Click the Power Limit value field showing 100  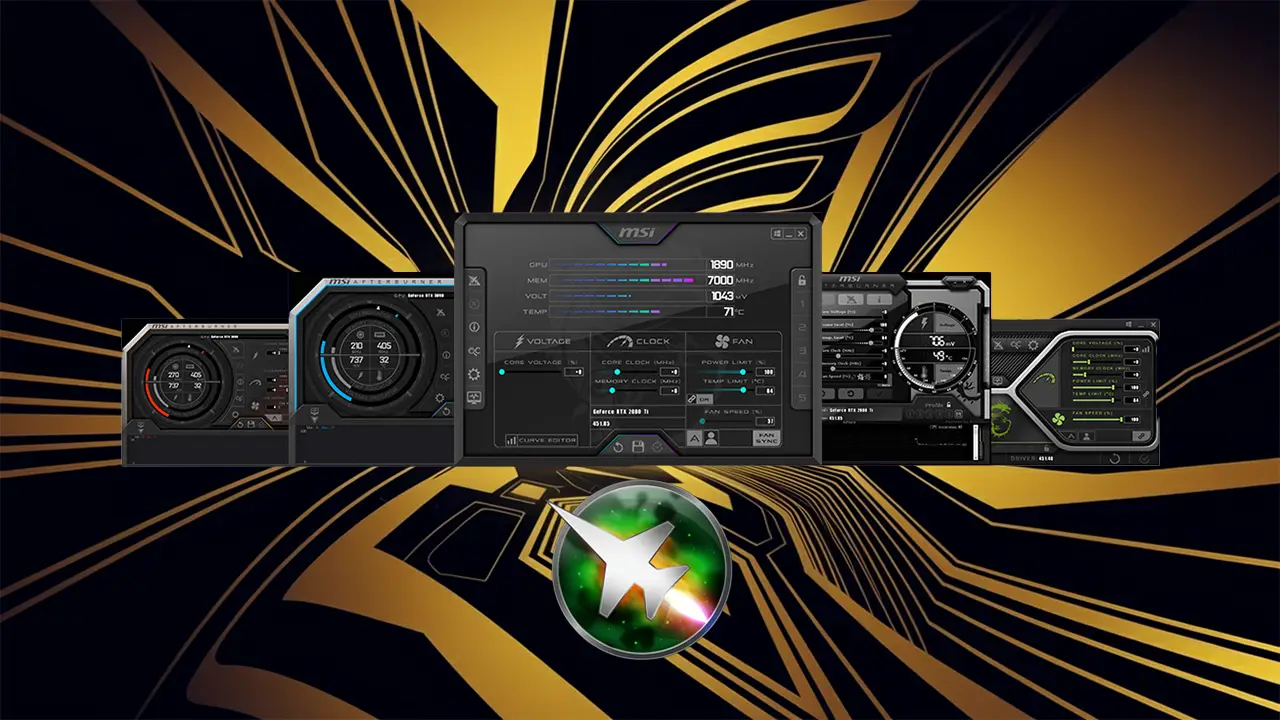765,372
